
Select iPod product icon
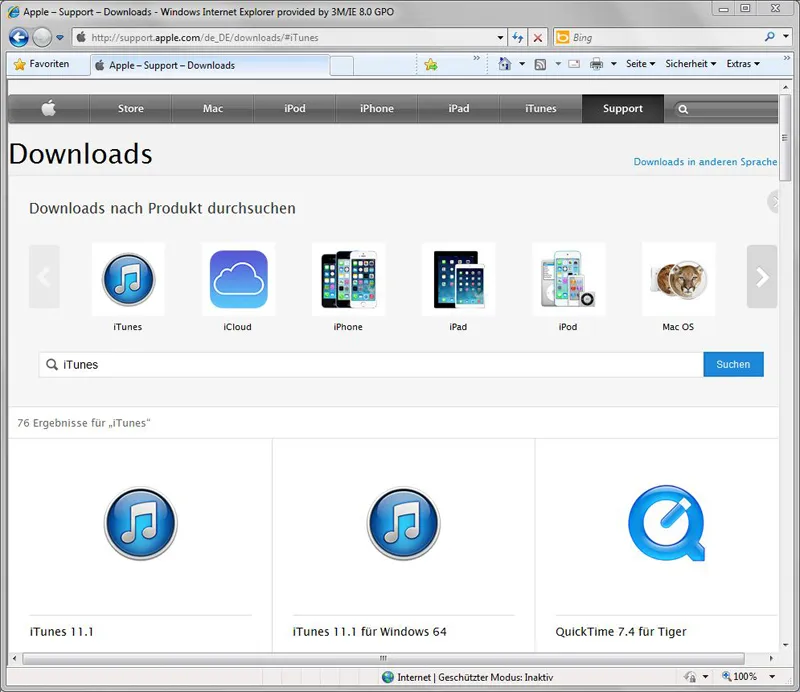coord(568,279)
